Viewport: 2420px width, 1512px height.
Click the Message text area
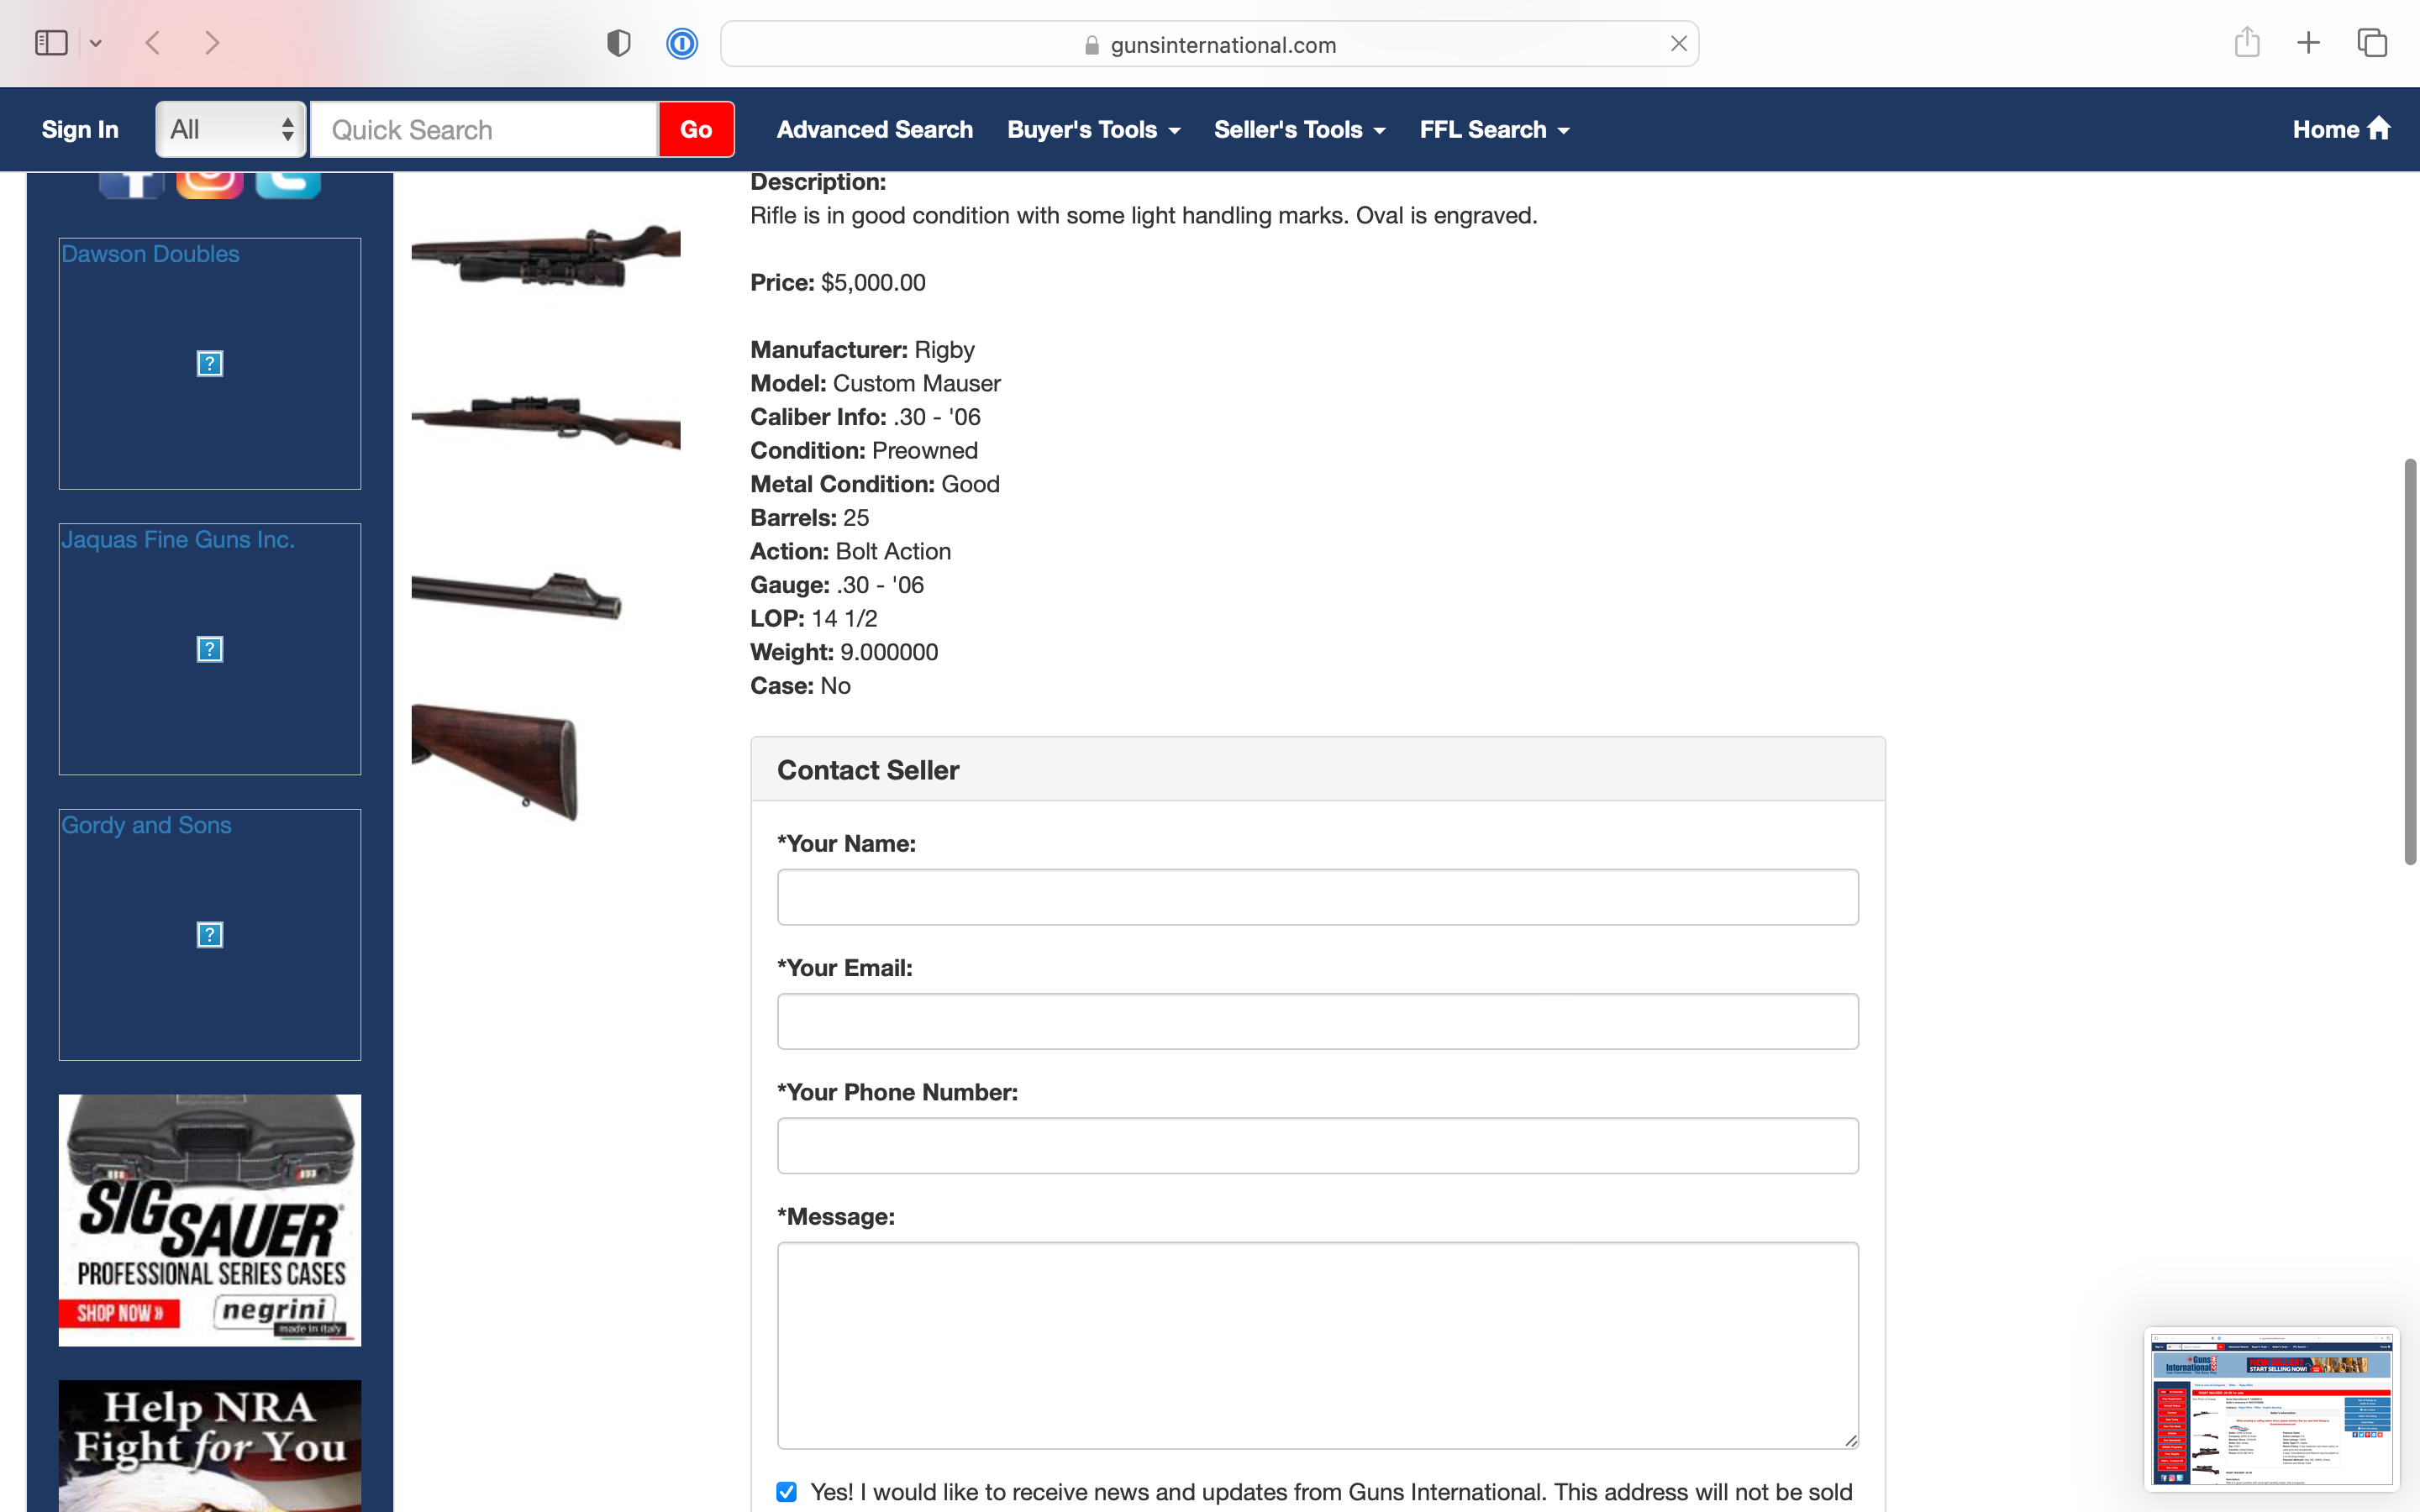click(x=1317, y=1345)
